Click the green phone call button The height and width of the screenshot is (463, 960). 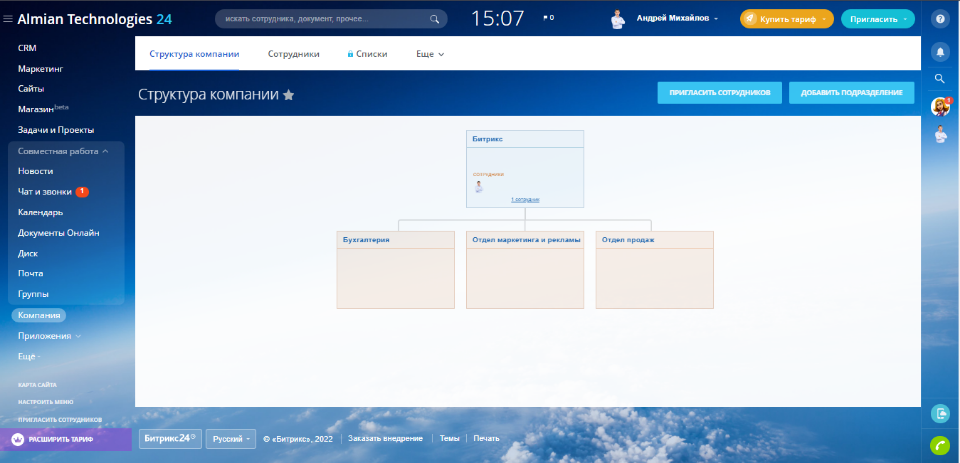[940, 445]
